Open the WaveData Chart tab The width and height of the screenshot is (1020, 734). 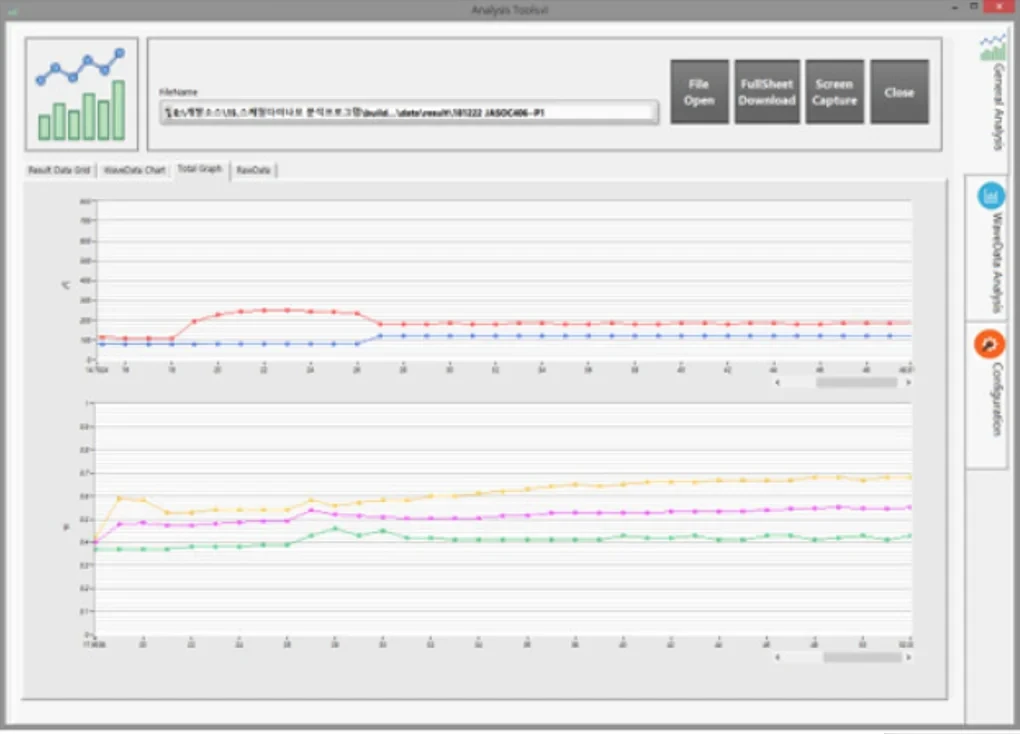pos(134,170)
